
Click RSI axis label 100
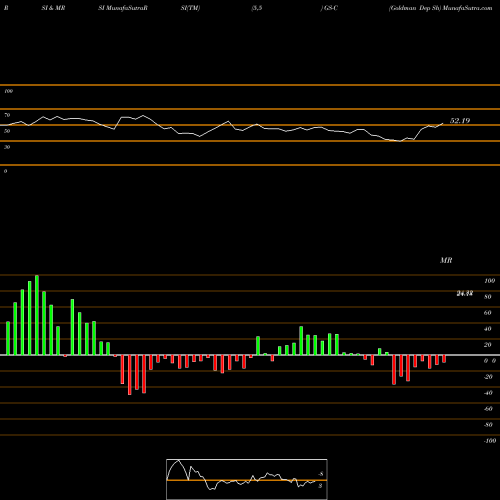click(x=8, y=91)
